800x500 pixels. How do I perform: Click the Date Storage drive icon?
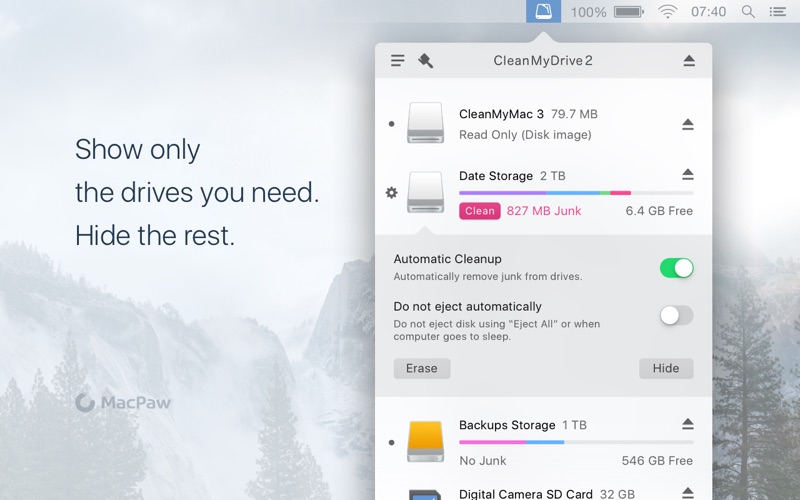[426, 192]
